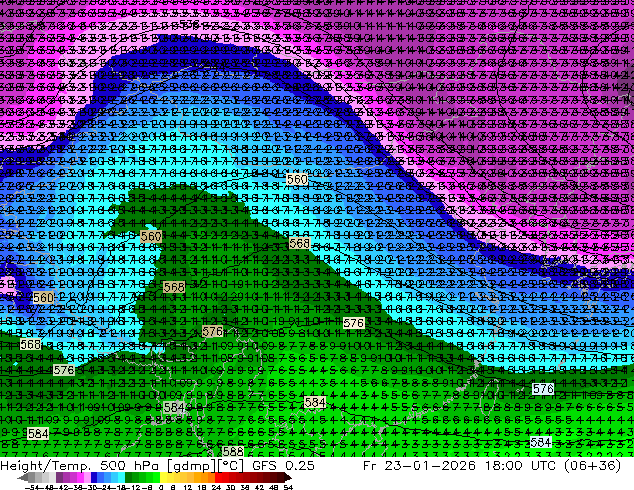The height and width of the screenshot is (490, 634).
Task: Click the '-42' legend scale label
Action: pyautogui.click(x=64, y=488)
